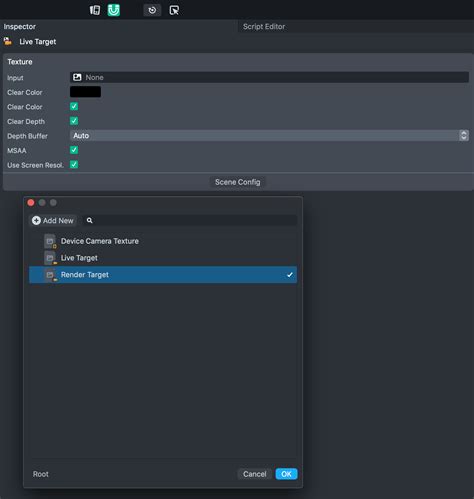The height and width of the screenshot is (499, 474).
Task: Click the MSAA label text
Action: [17, 151]
